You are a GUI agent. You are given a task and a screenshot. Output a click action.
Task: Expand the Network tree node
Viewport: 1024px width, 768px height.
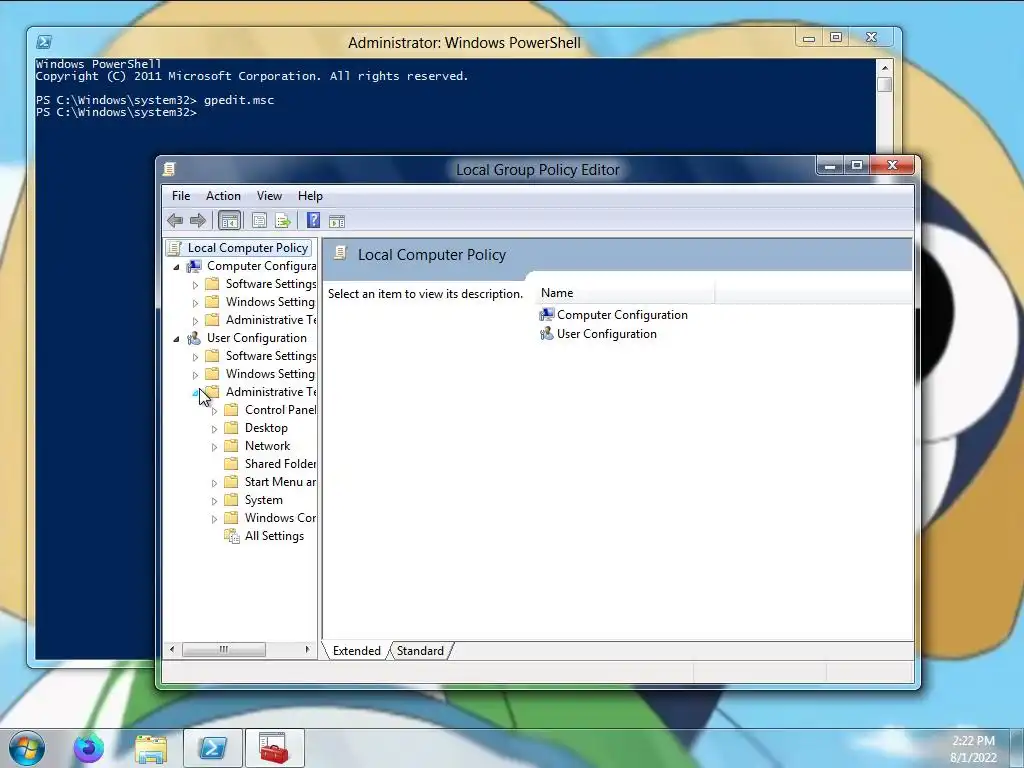214,447
